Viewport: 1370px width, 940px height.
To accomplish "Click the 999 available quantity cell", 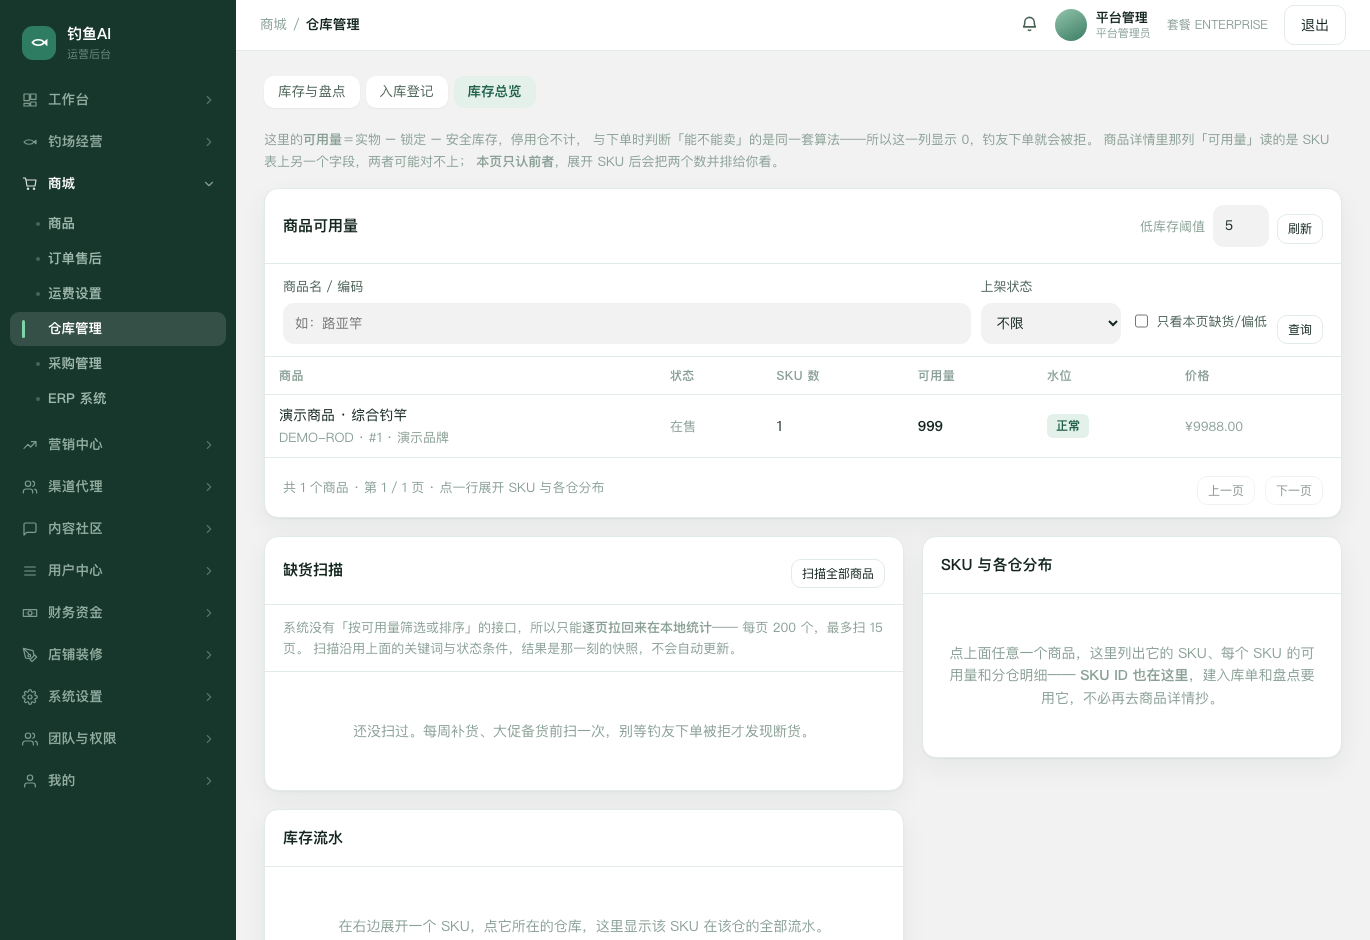I will tap(930, 426).
